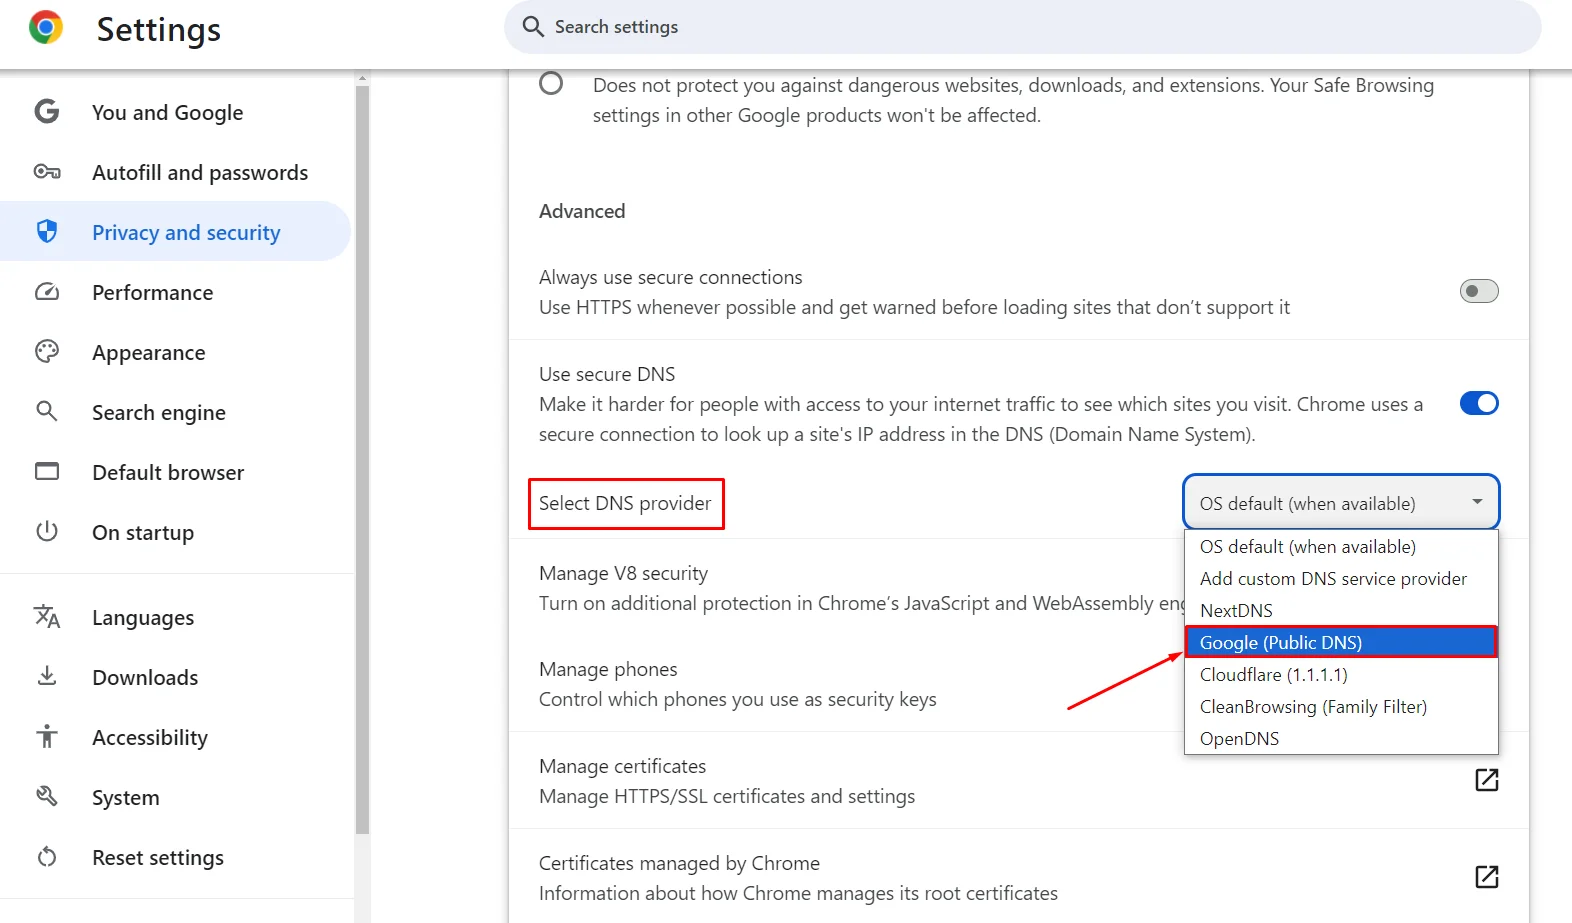Select CleanBrowsing (Family Filter) option
The width and height of the screenshot is (1572, 923).
(x=1341, y=707)
